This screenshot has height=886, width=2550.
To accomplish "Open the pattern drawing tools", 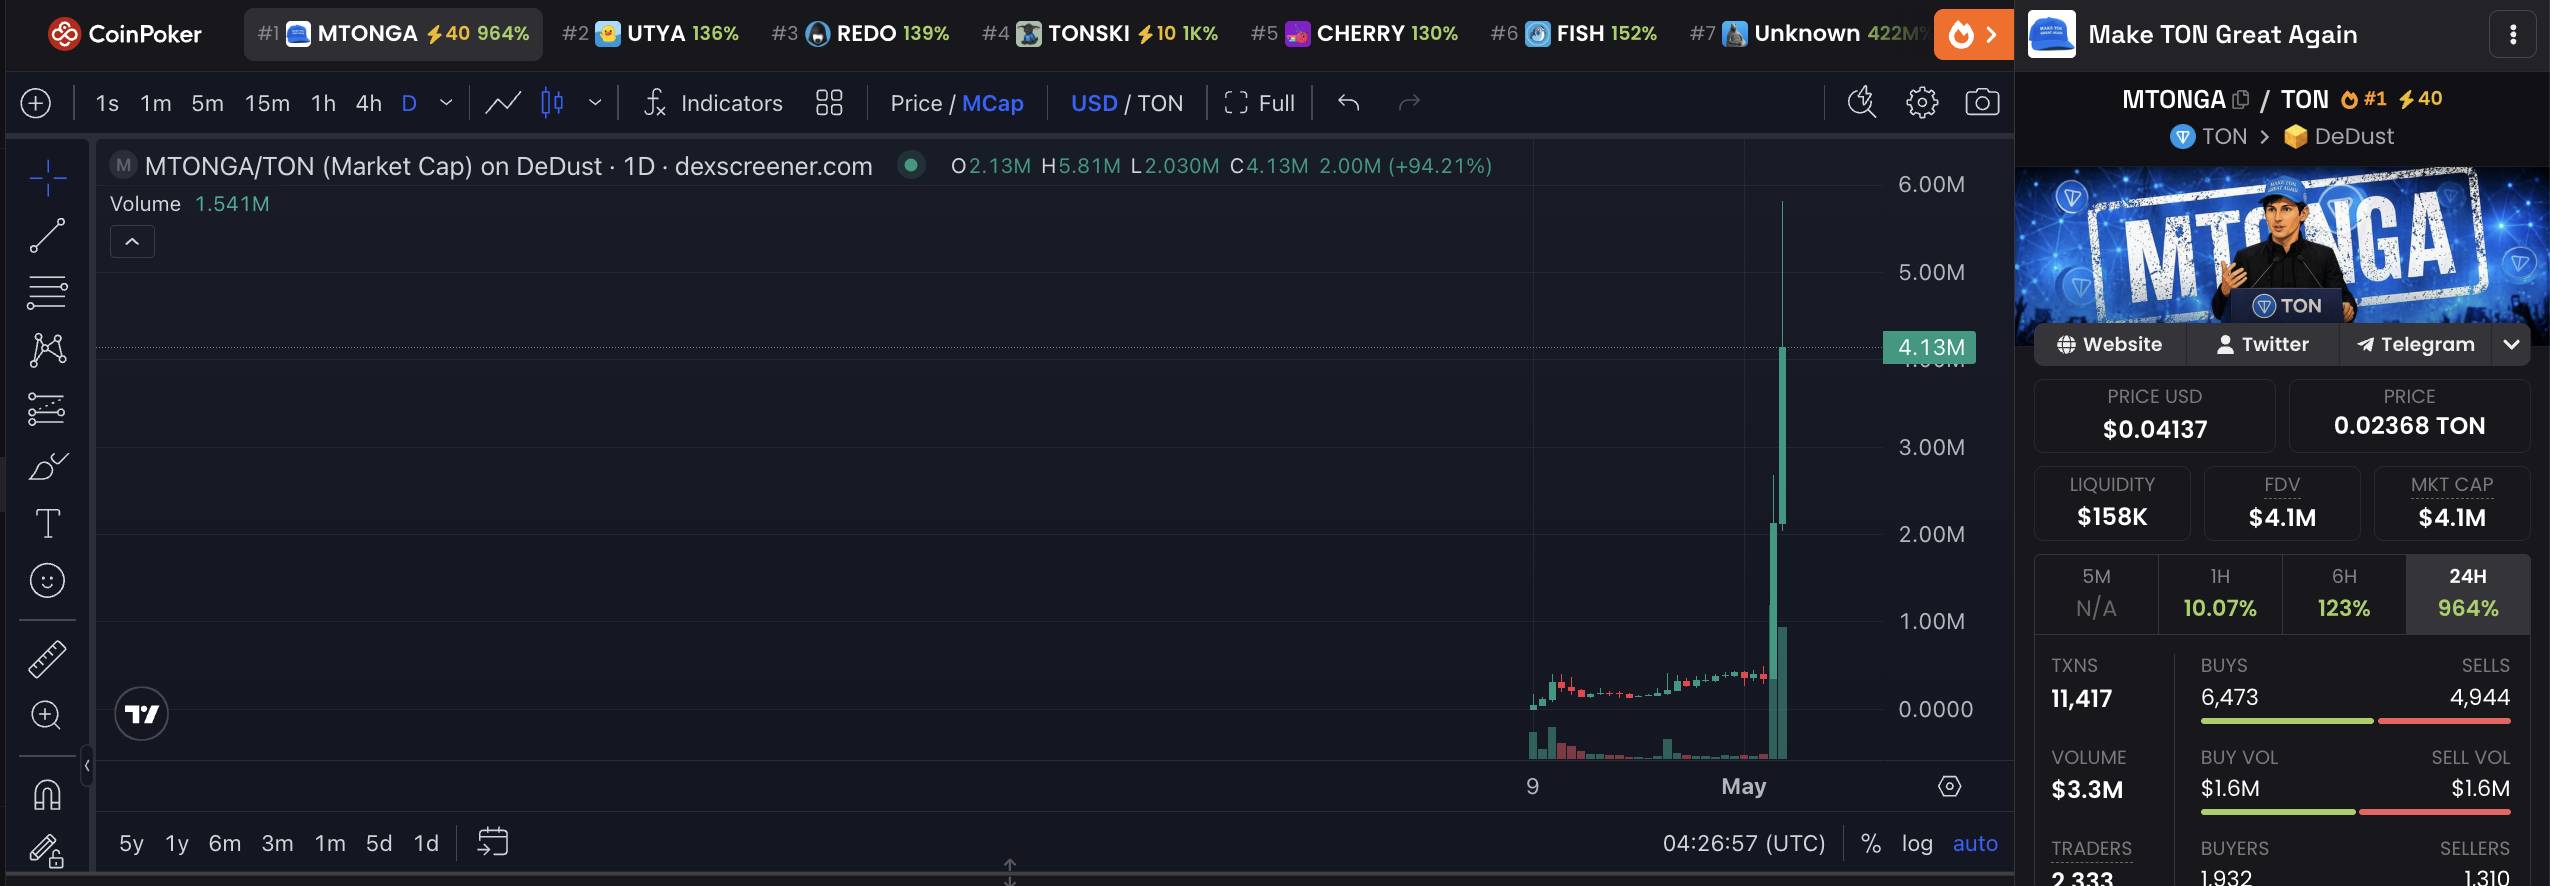I will 47,350.
